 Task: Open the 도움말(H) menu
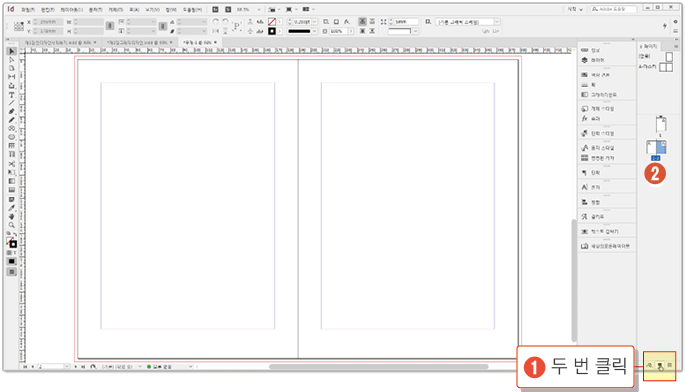tap(192, 9)
